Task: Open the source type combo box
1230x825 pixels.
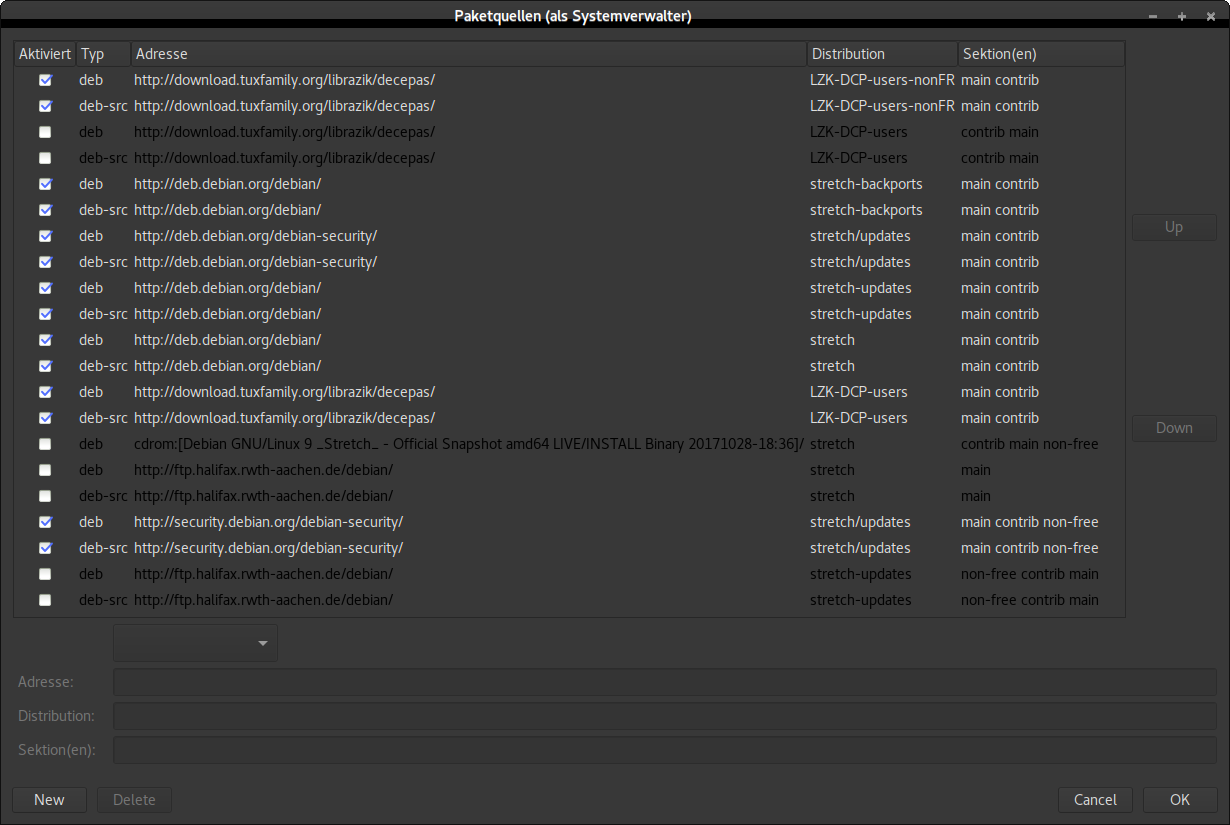Action: [x=196, y=643]
